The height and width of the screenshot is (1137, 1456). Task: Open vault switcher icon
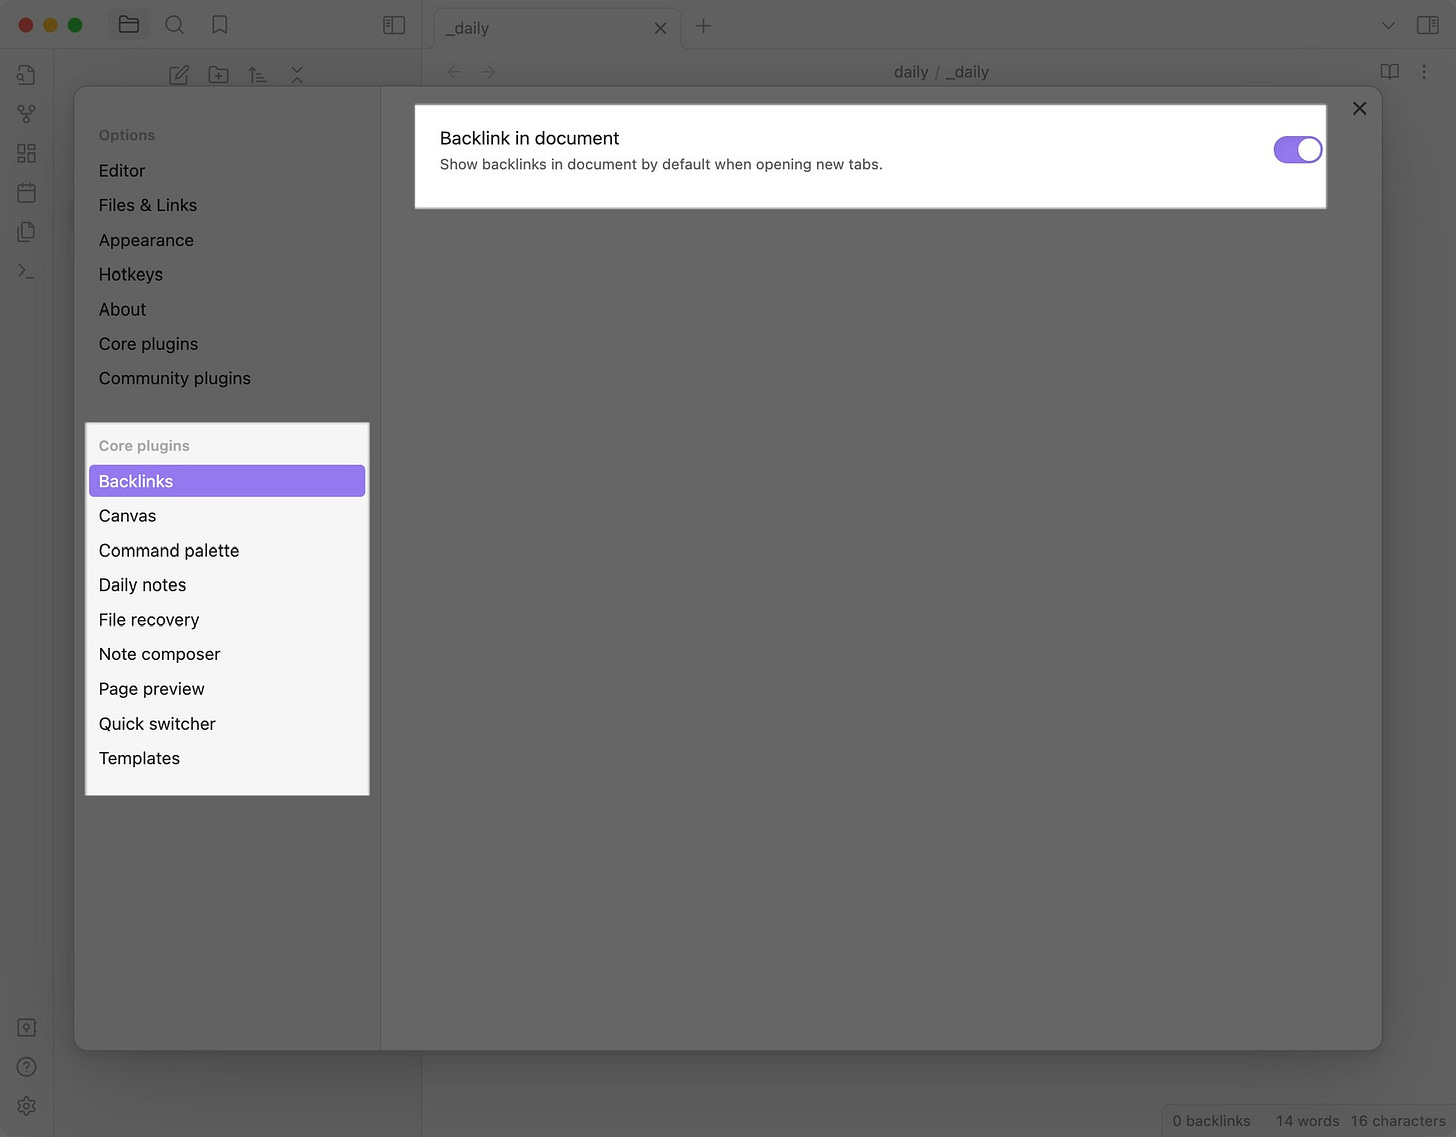point(27,1028)
